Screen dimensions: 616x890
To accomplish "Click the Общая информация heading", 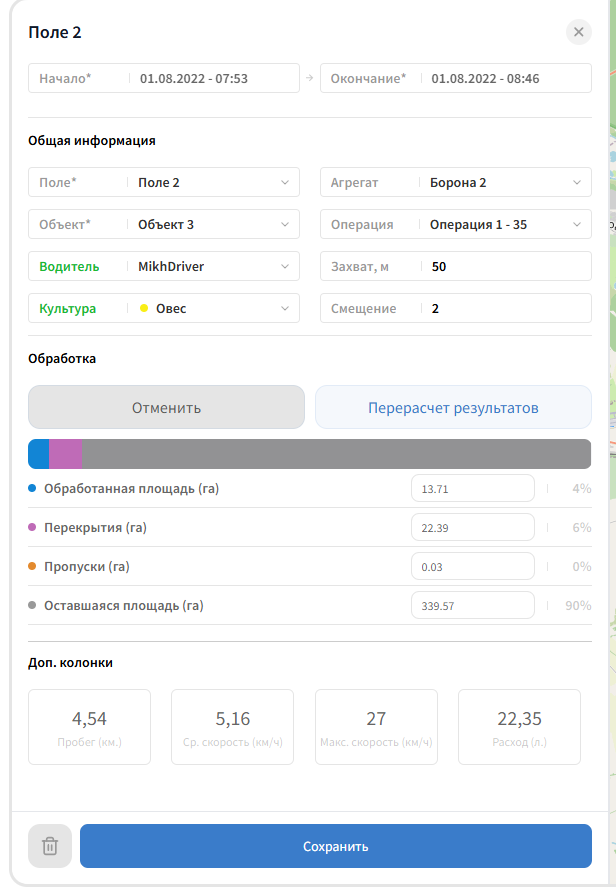I will pos(92,141).
